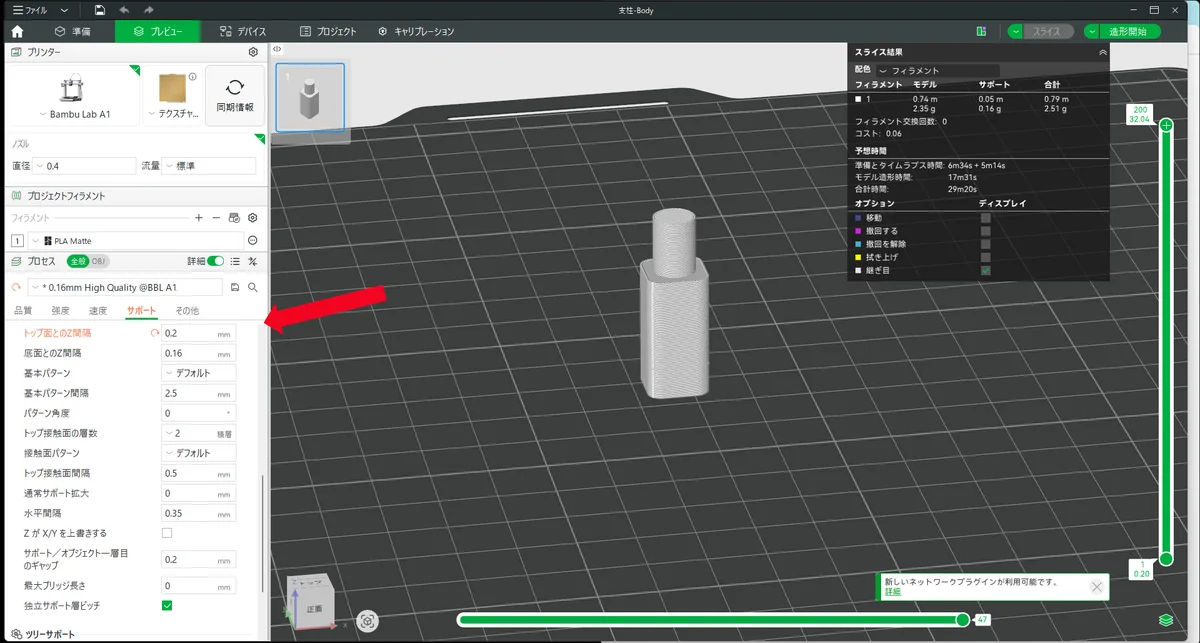Select the 速度 speed tab
This screenshot has height=643, width=1200.
click(98, 311)
